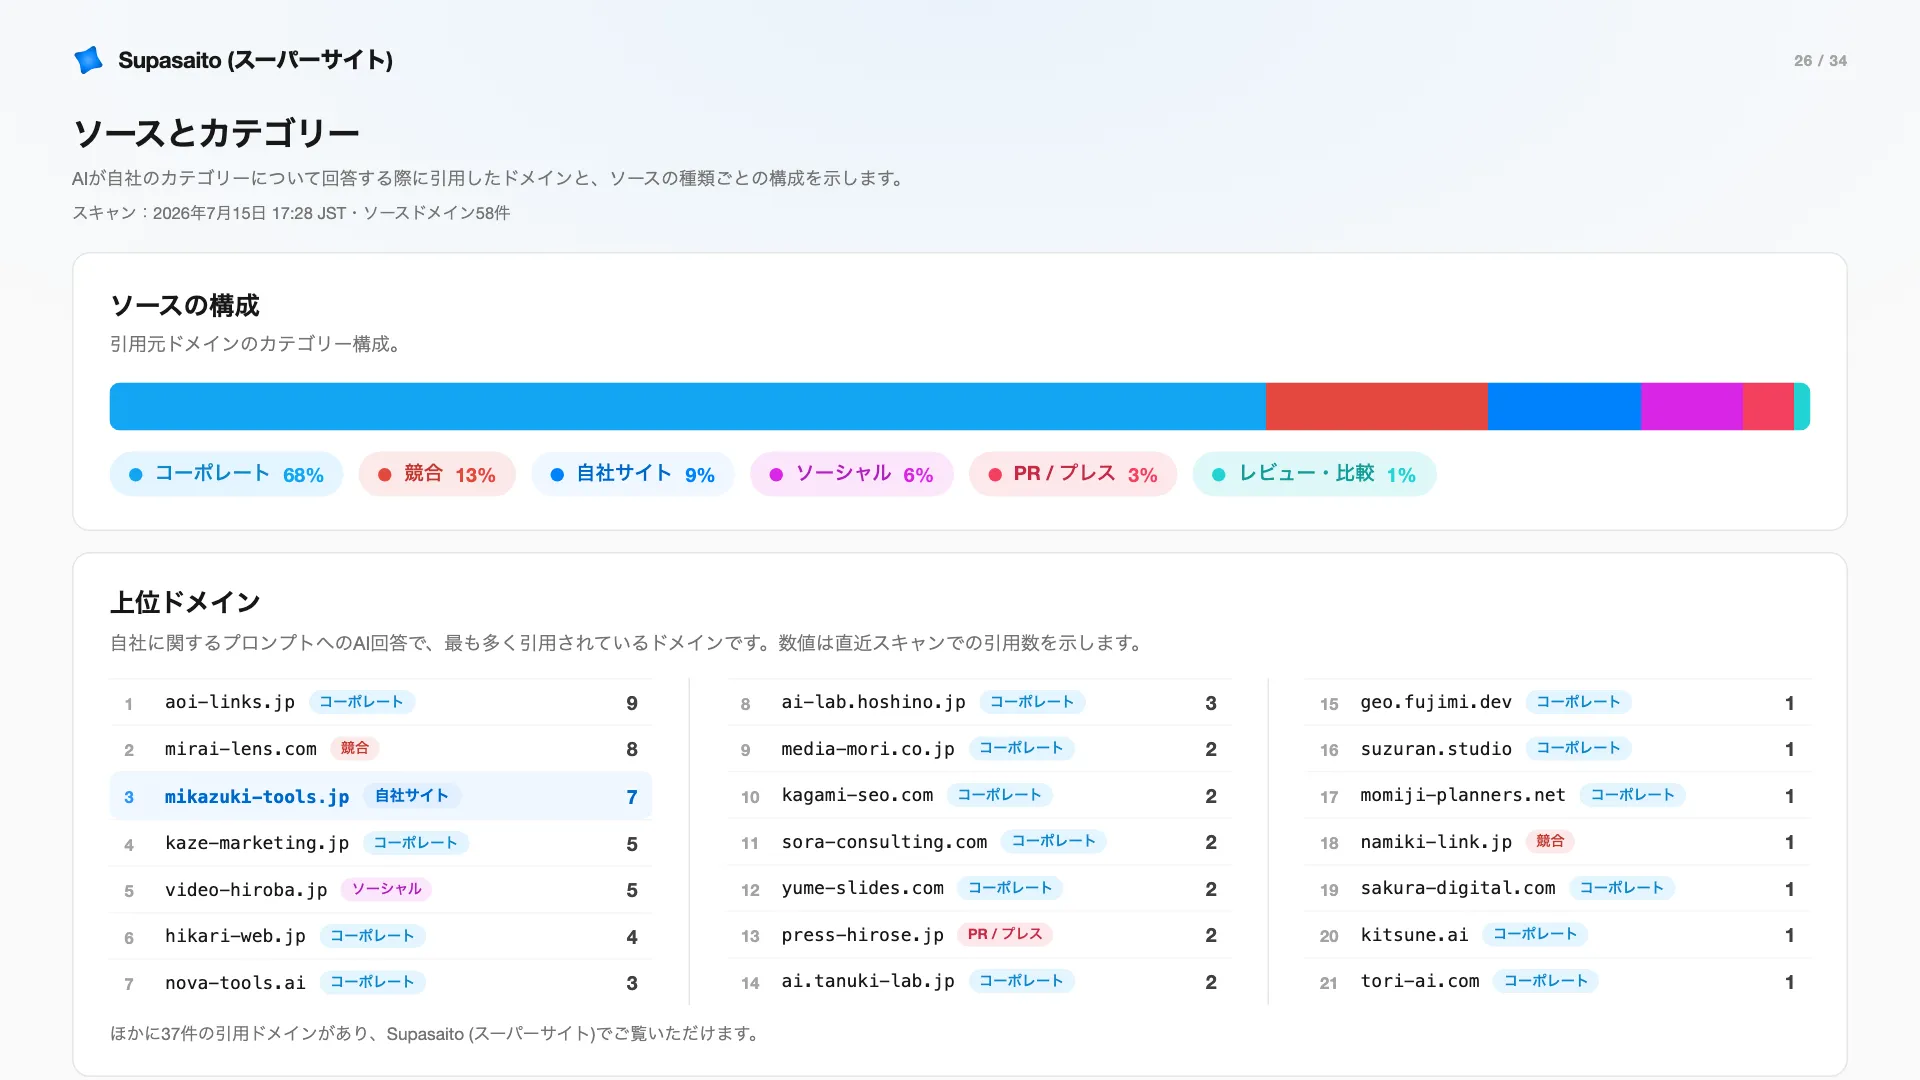The width and height of the screenshot is (1920, 1080).
Task: Click the magenta ソーシャル bar segment
Action: point(1692,406)
